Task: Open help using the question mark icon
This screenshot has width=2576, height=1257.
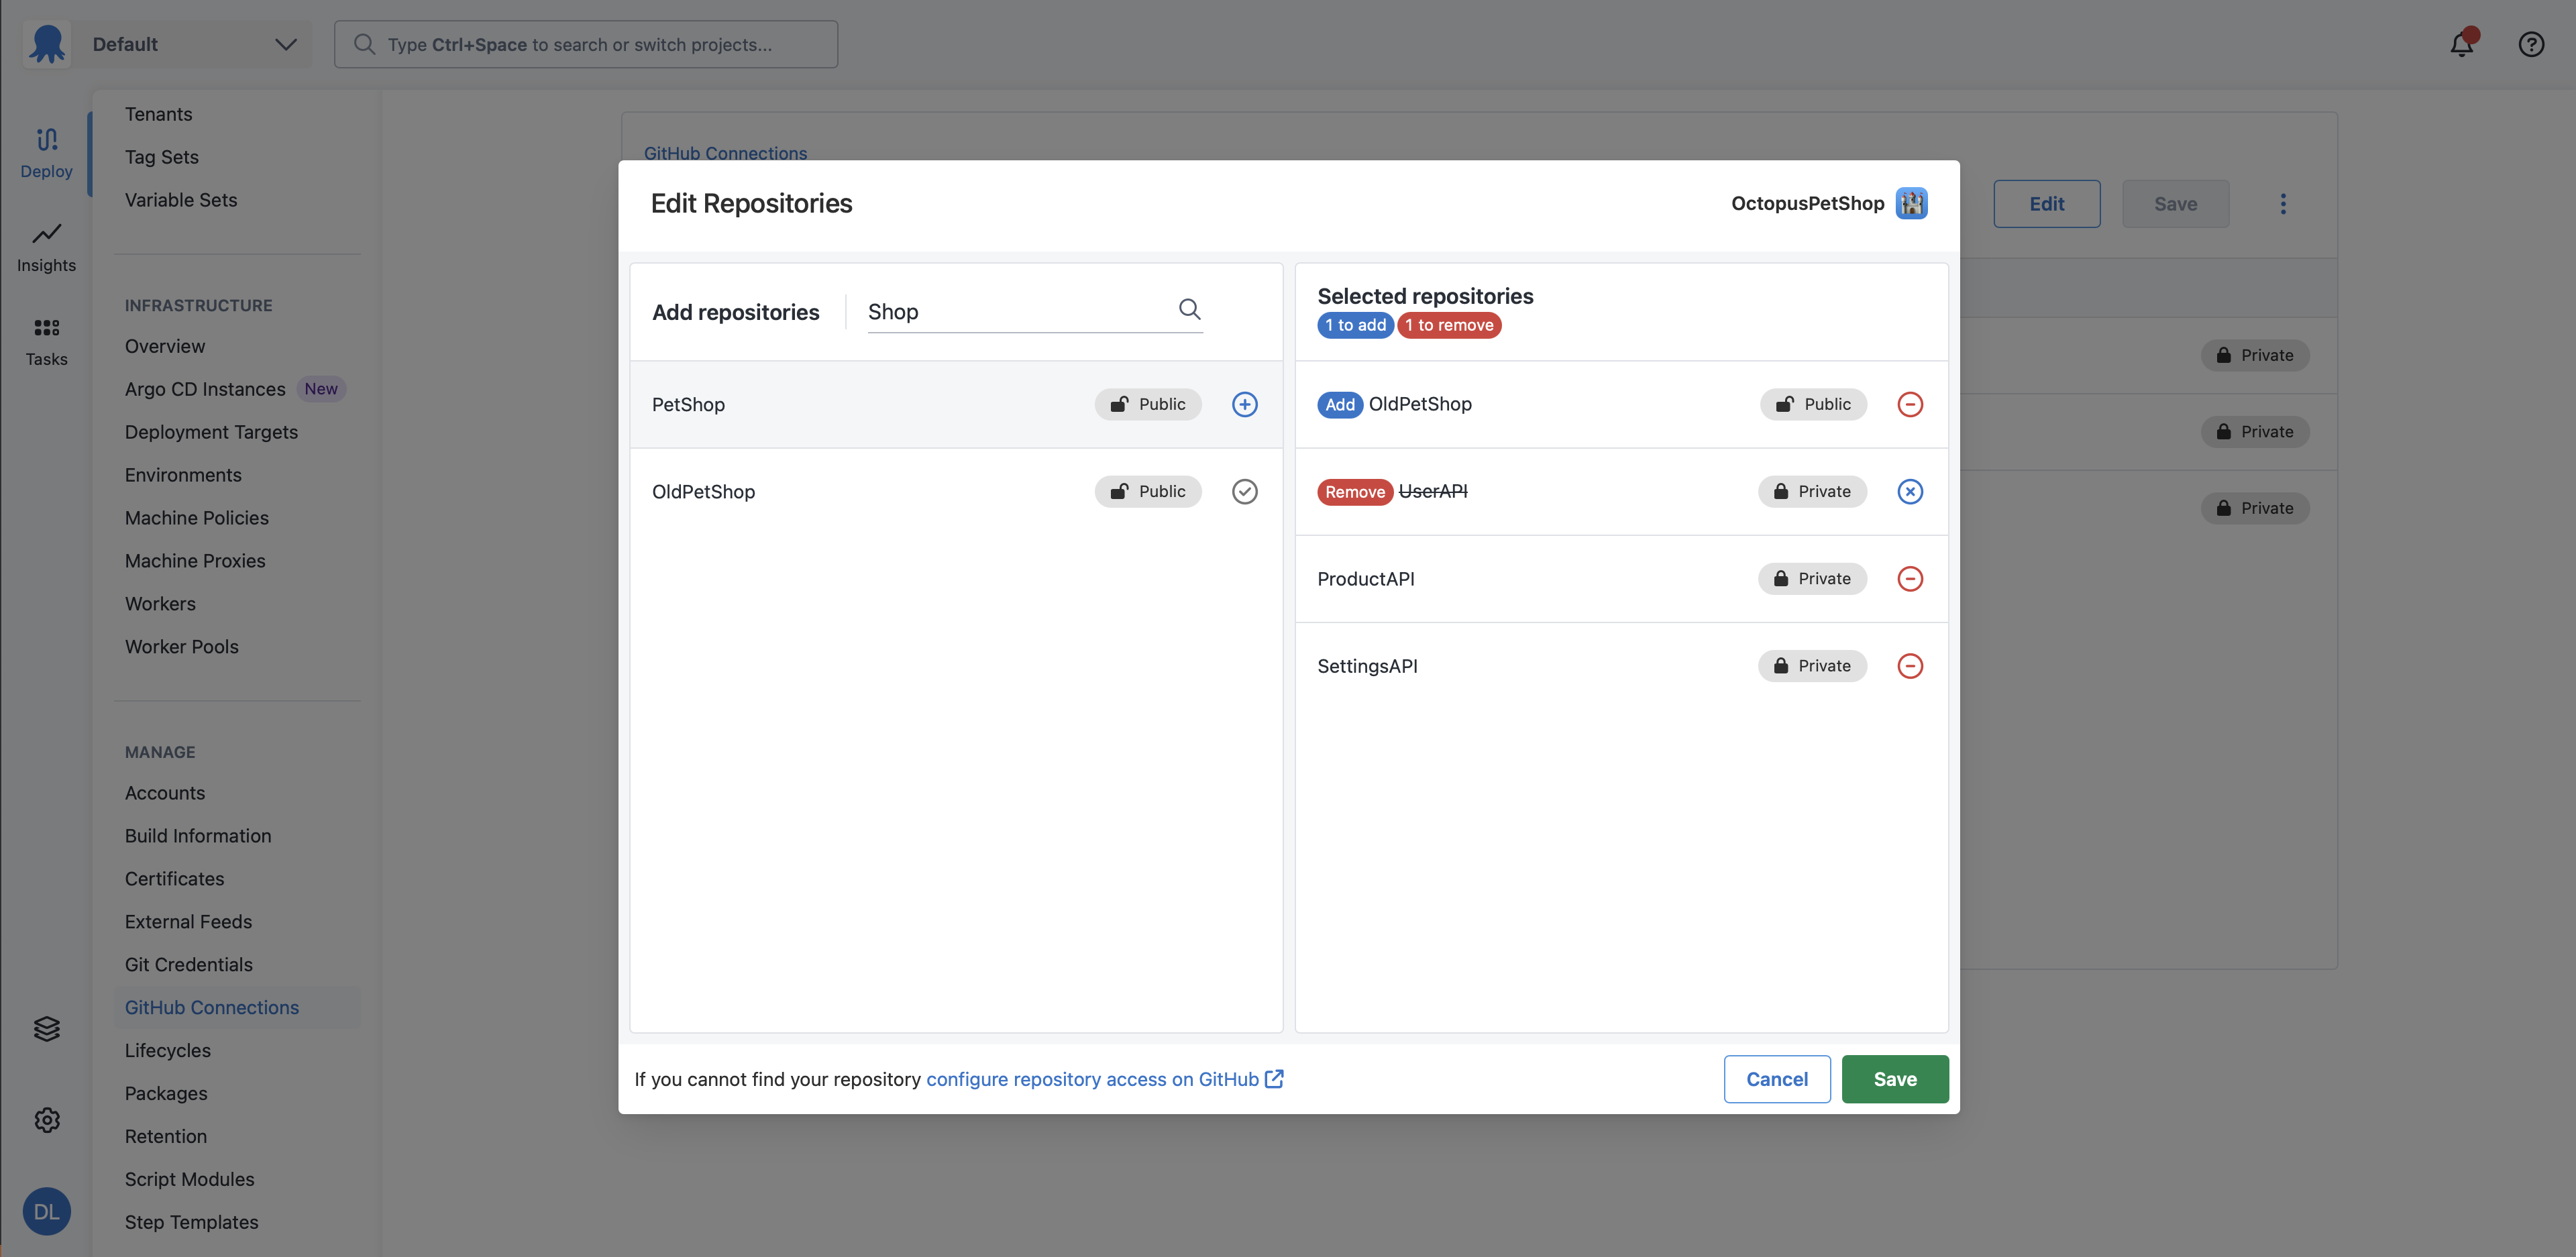Action: tap(2531, 44)
